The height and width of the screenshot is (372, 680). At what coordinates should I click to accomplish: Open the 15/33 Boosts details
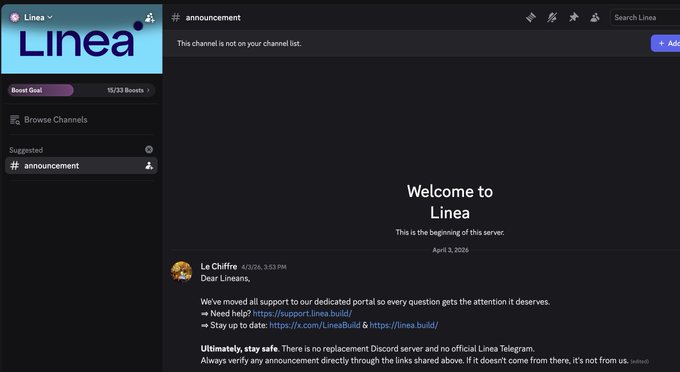[128, 90]
